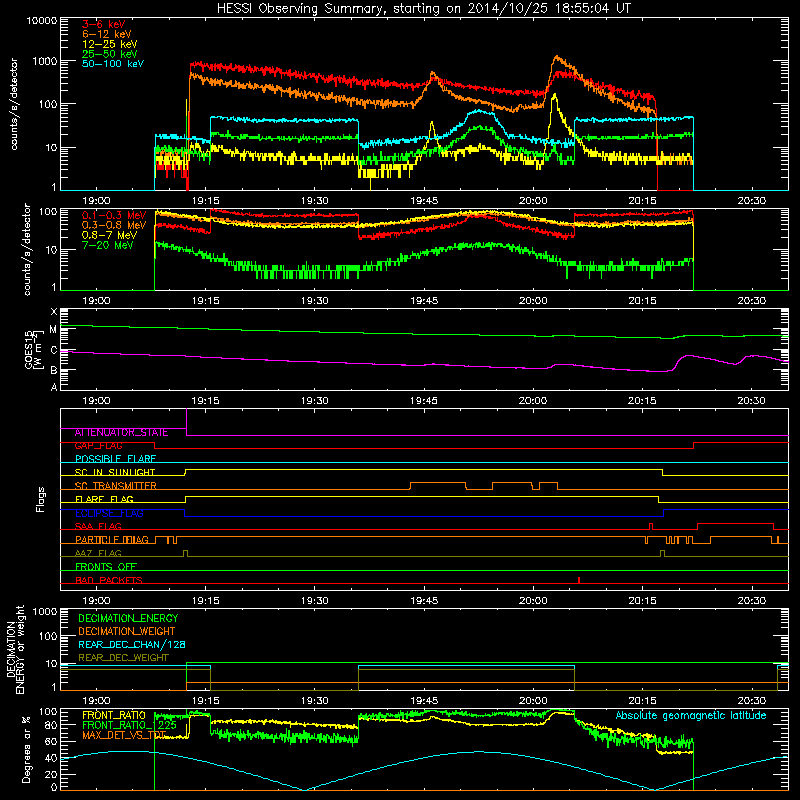Click the yellow FRONT_RATIO legend label

pyautogui.click(x=114, y=715)
